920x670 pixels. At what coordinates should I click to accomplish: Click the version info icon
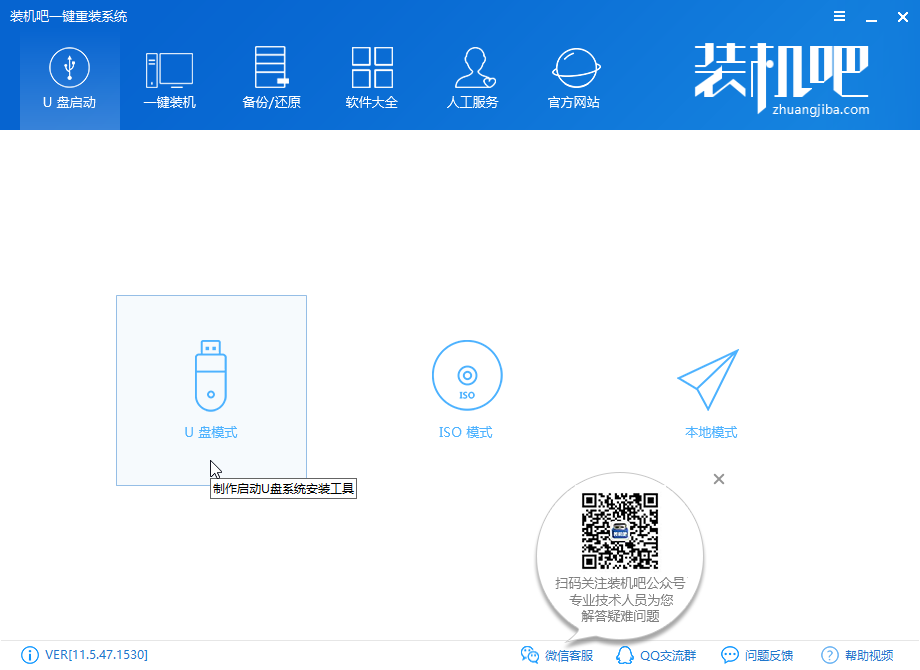click(29, 655)
